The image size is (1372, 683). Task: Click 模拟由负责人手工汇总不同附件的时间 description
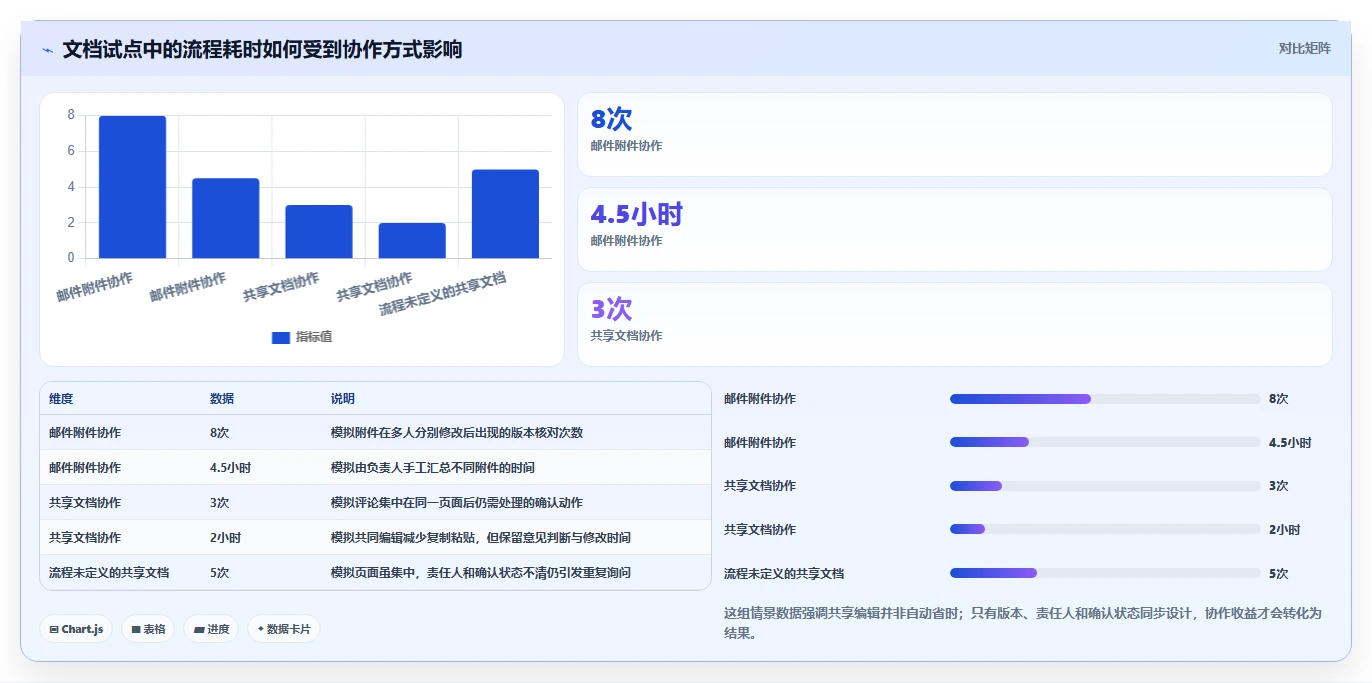[433, 468]
